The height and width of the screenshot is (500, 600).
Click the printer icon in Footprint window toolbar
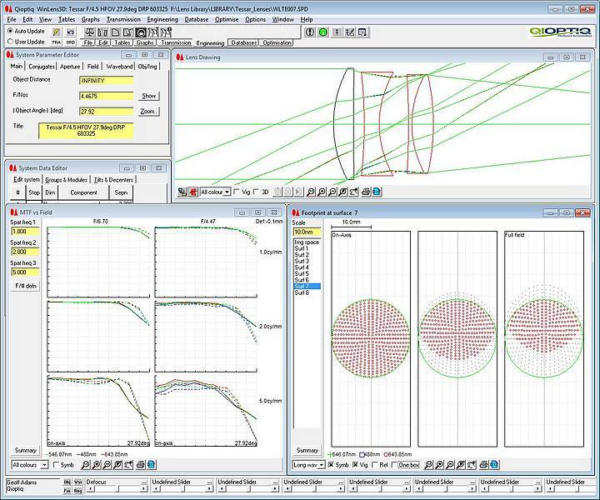tap(483, 465)
